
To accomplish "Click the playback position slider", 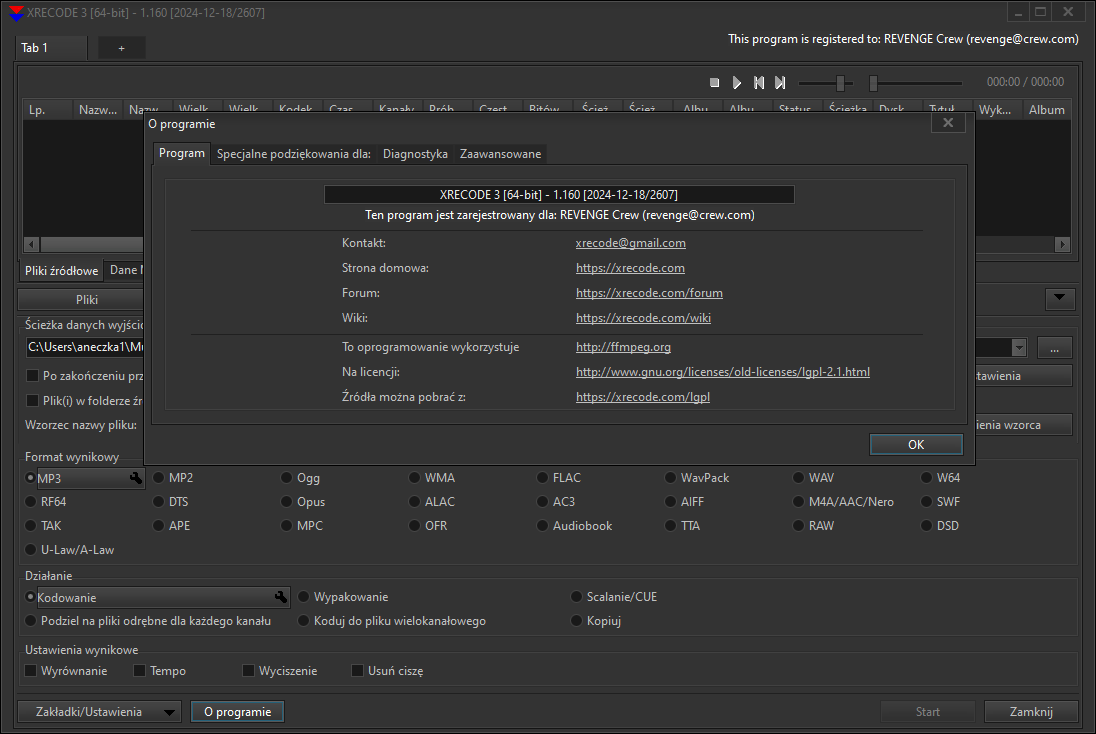I will tap(916, 83).
